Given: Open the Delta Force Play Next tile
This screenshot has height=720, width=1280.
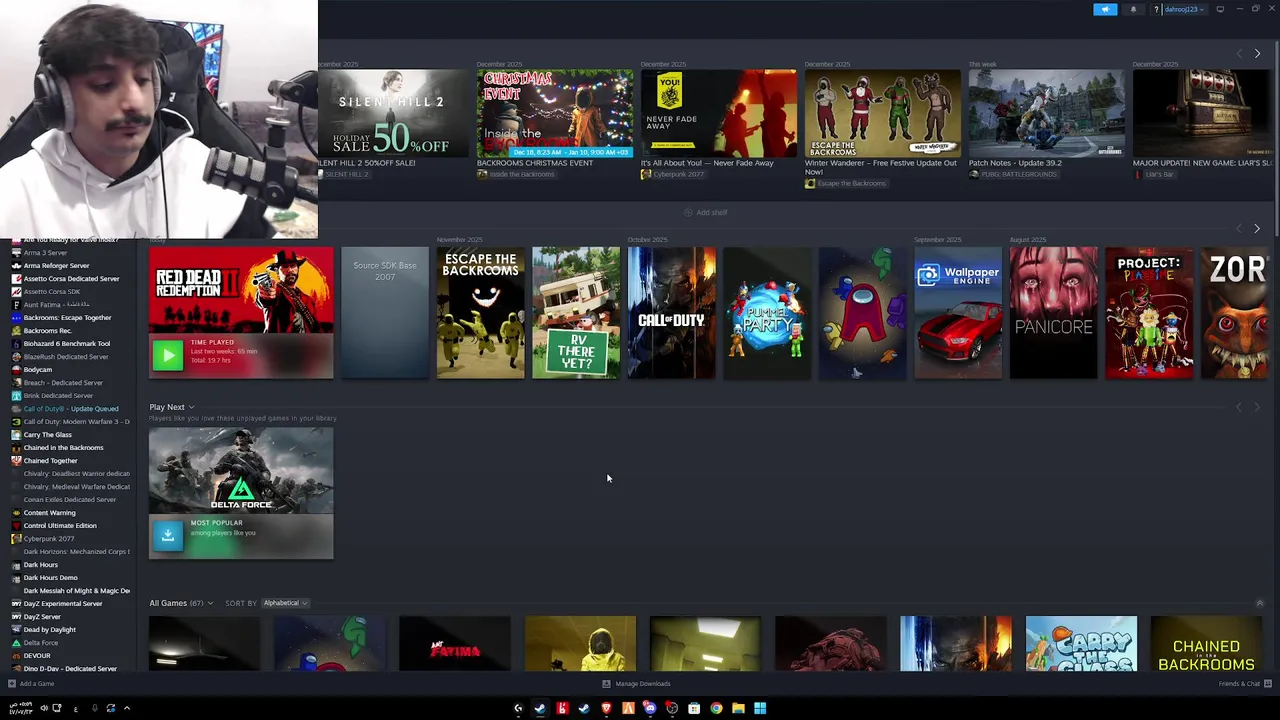Looking at the screenshot, I should click(241, 493).
